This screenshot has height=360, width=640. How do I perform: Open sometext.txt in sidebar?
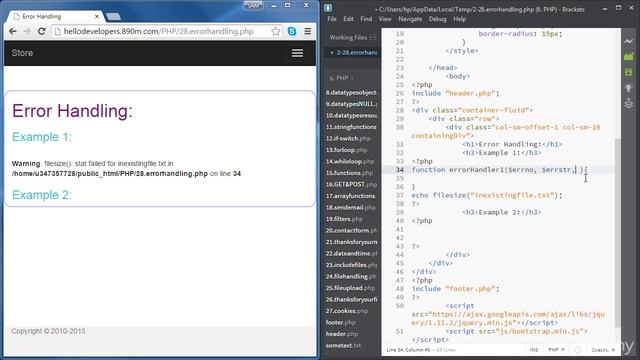[x=343, y=345]
